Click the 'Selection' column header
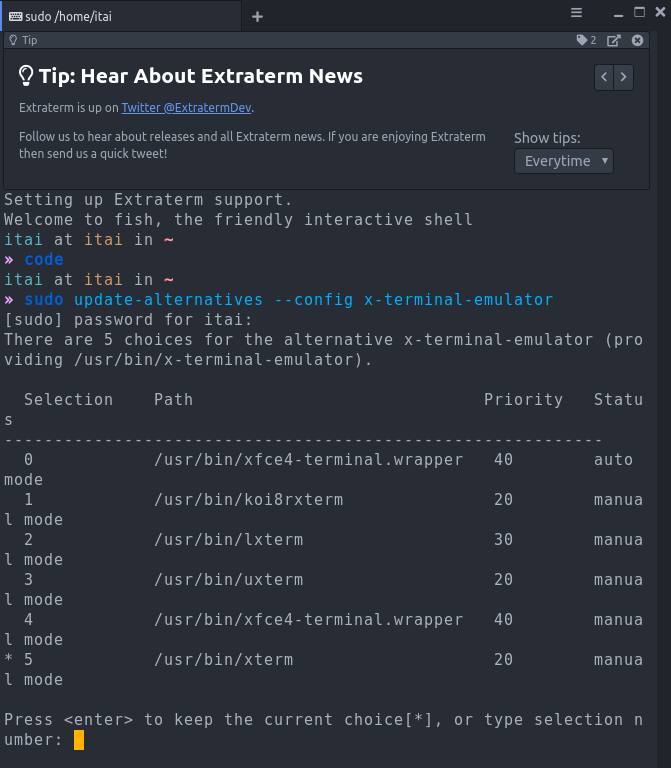Image resolution: width=671 pixels, height=768 pixels. tap(69, 400)
